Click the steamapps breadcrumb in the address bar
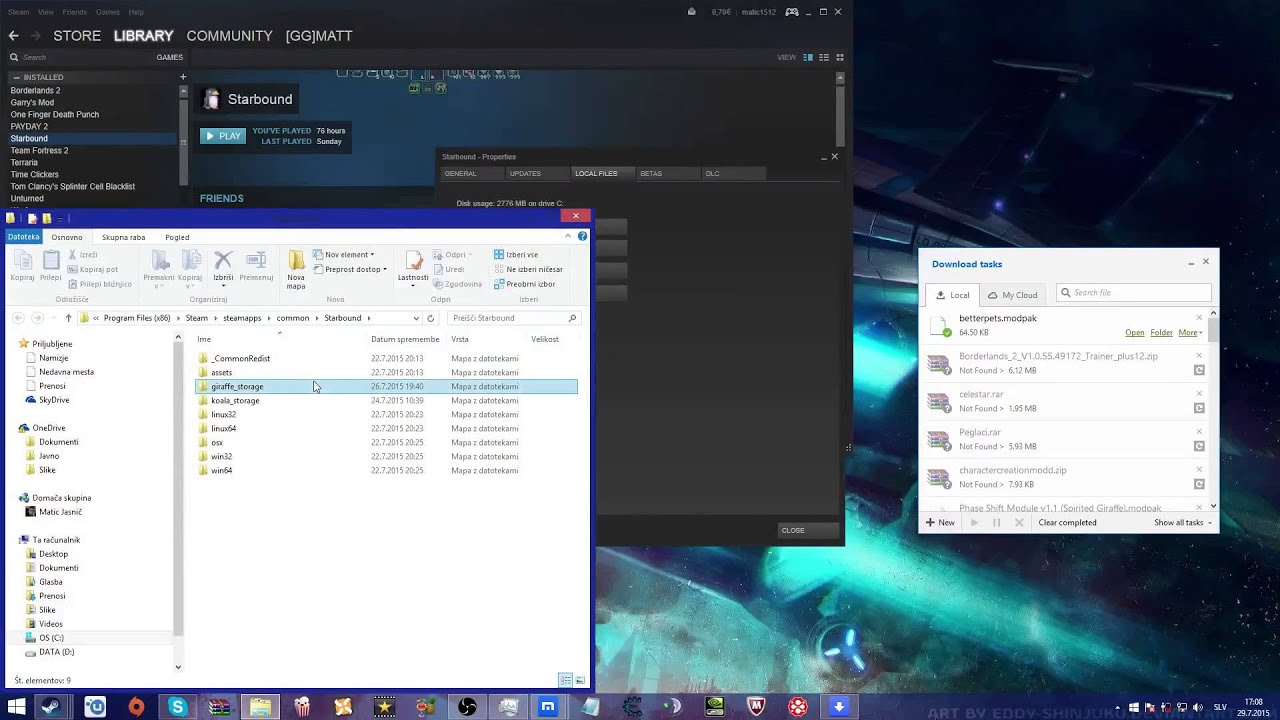 tap(242, 318)
